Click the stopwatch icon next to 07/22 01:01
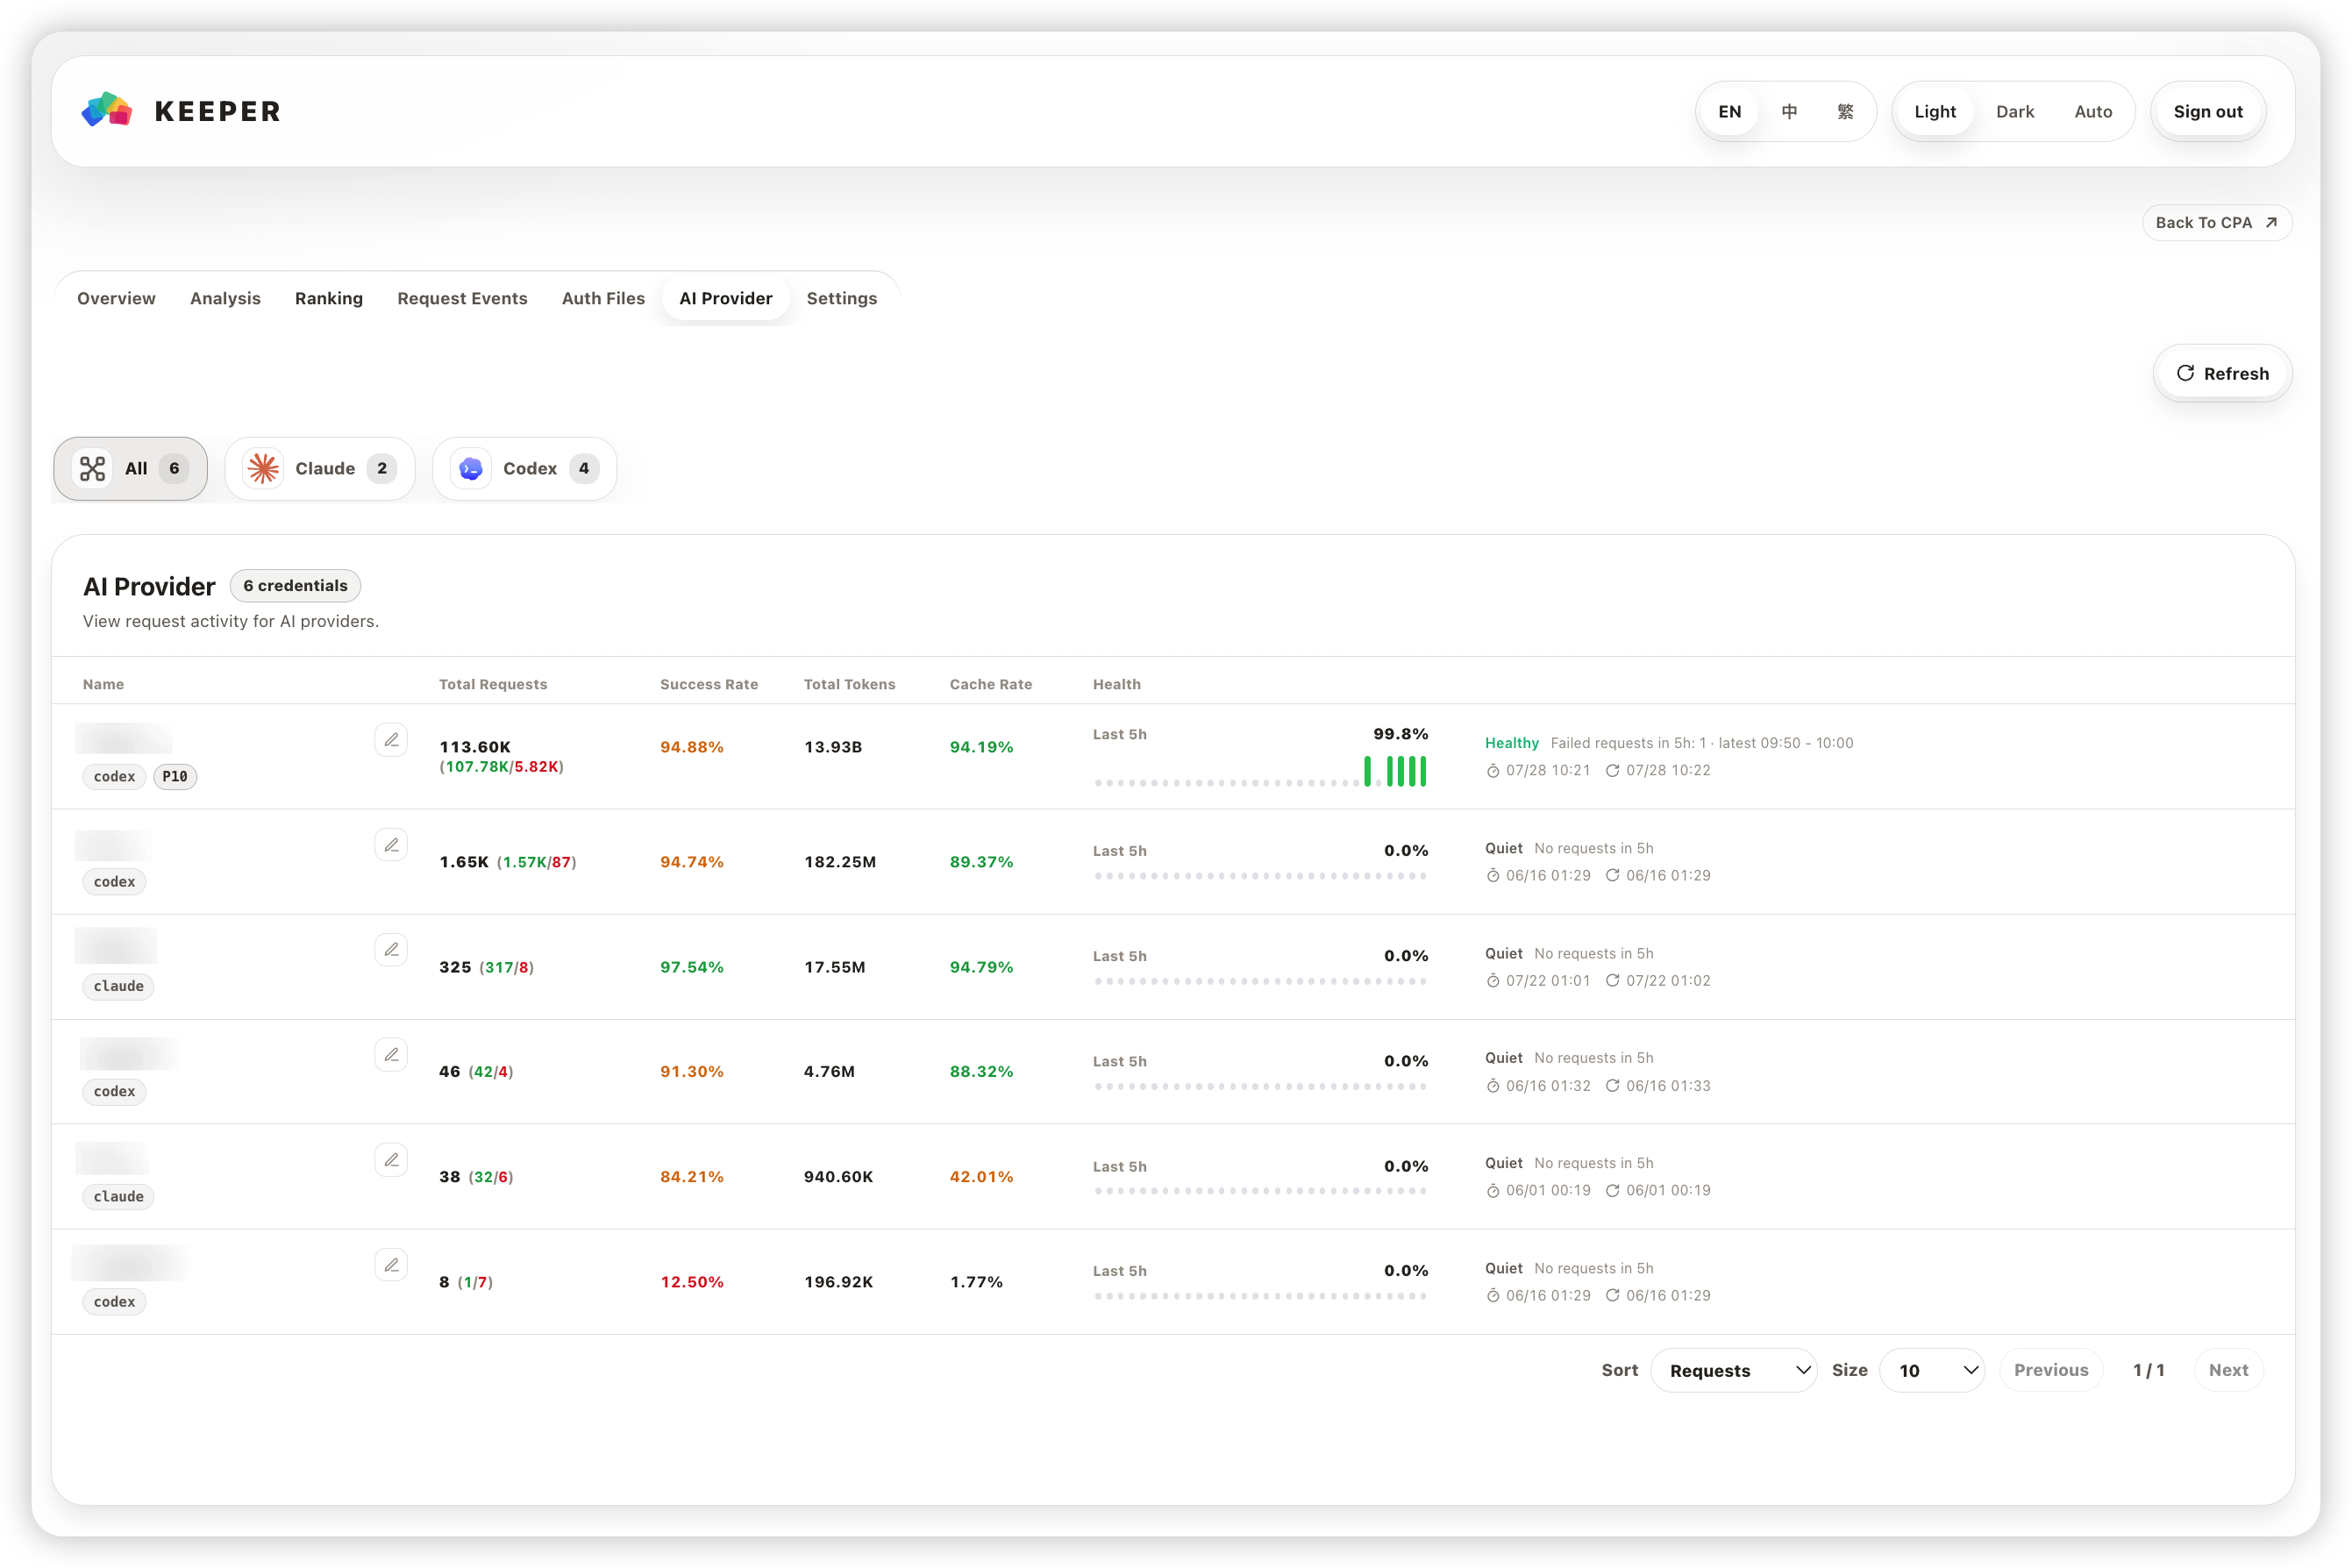Screen dimensions: 2352x1568 (1493, 981)
